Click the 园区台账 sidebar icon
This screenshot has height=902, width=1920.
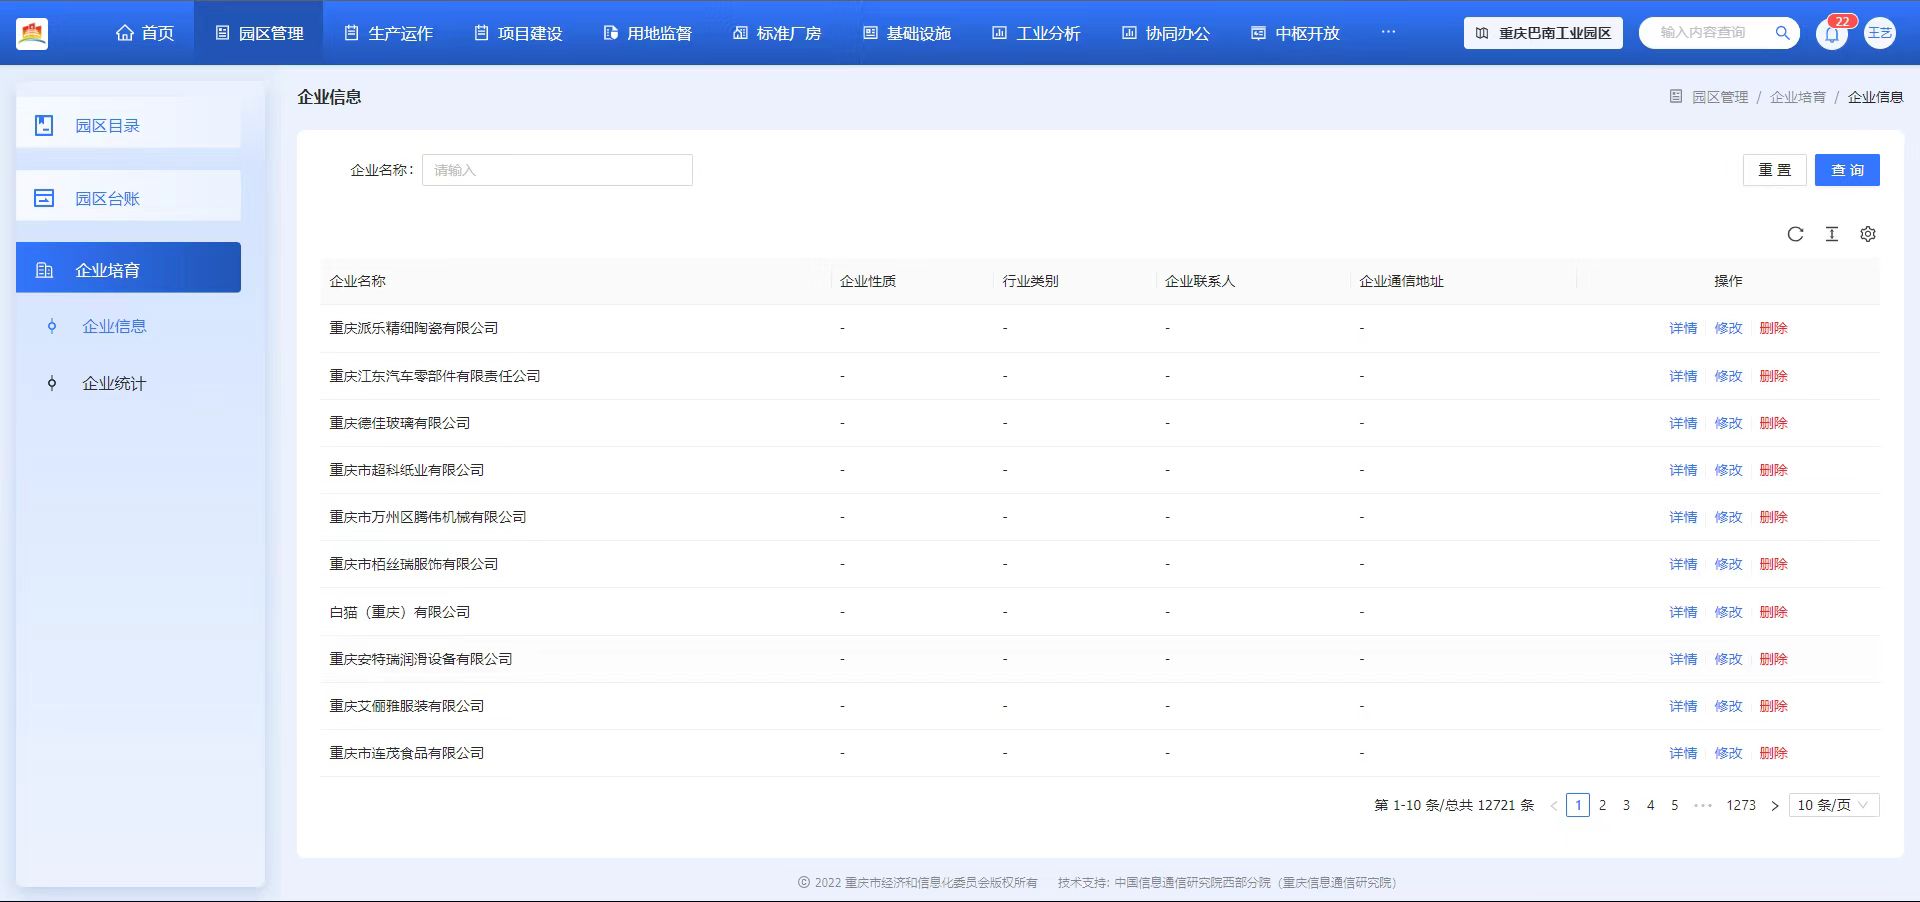point(44,198)
